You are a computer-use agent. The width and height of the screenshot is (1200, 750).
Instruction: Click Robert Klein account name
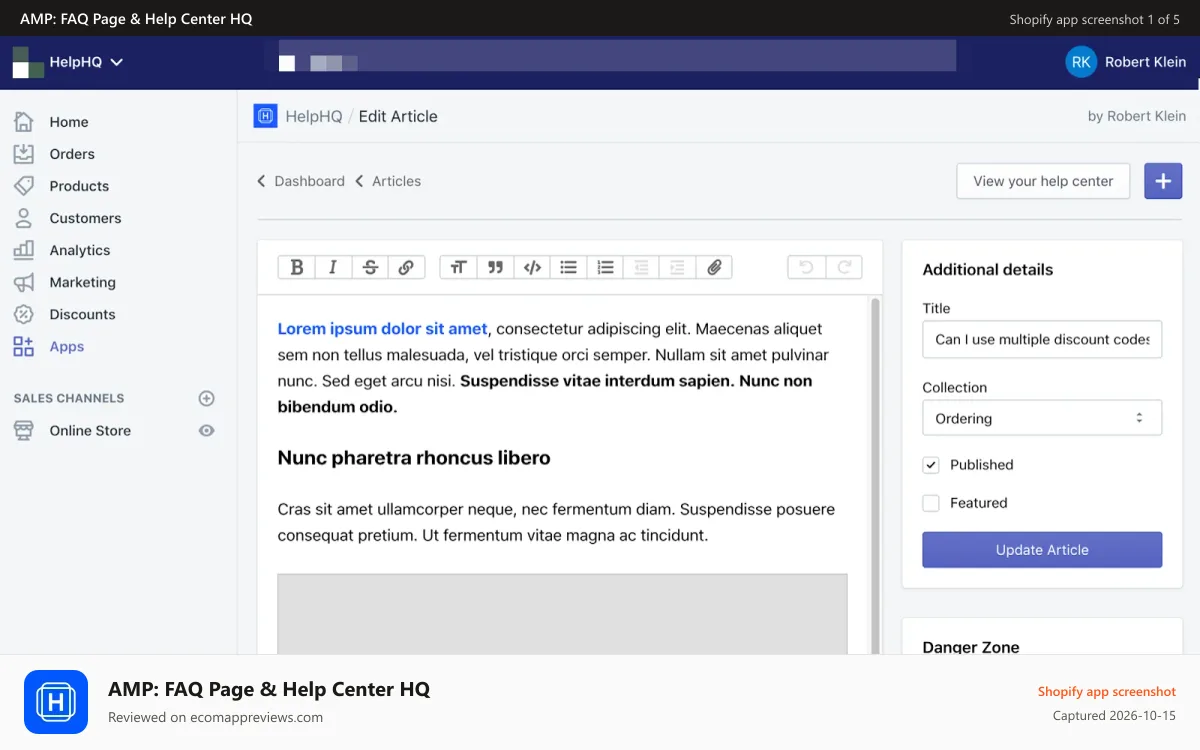1145,62
